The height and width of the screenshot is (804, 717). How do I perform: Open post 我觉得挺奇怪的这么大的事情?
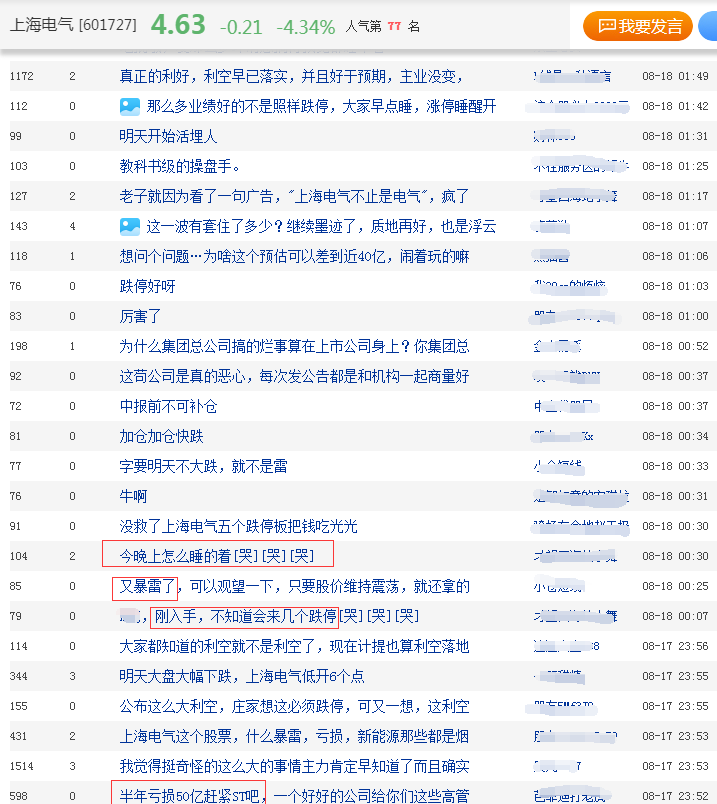[294, 767]
